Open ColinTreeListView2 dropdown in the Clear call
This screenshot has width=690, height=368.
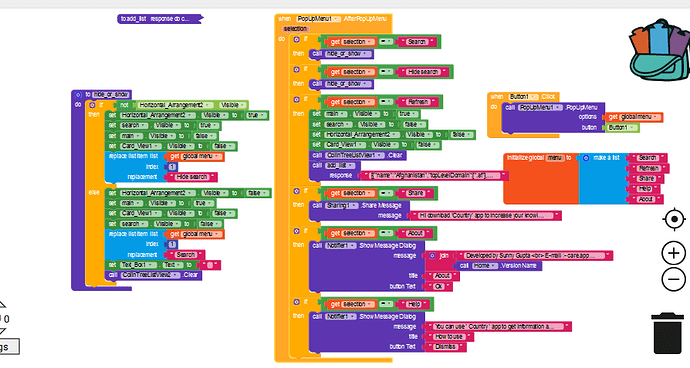tap(150, 275)
